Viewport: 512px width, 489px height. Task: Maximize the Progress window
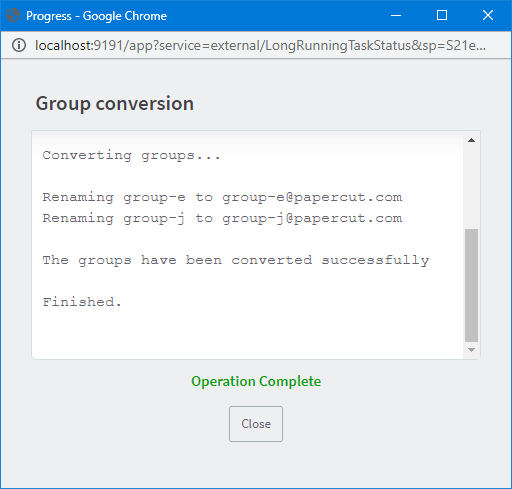tap(442, 15)
